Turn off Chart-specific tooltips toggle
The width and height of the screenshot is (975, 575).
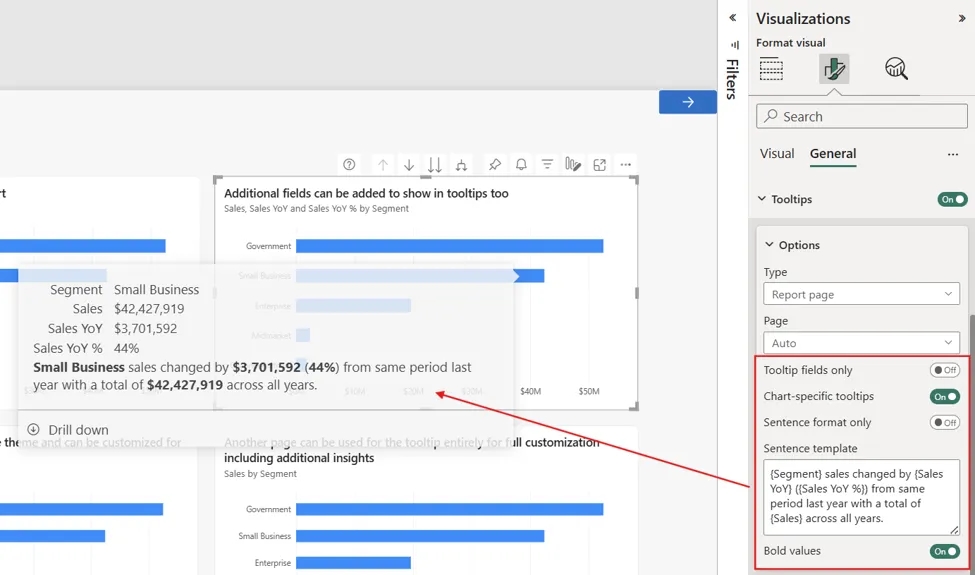pyautogui.click(x=945, y=397)
